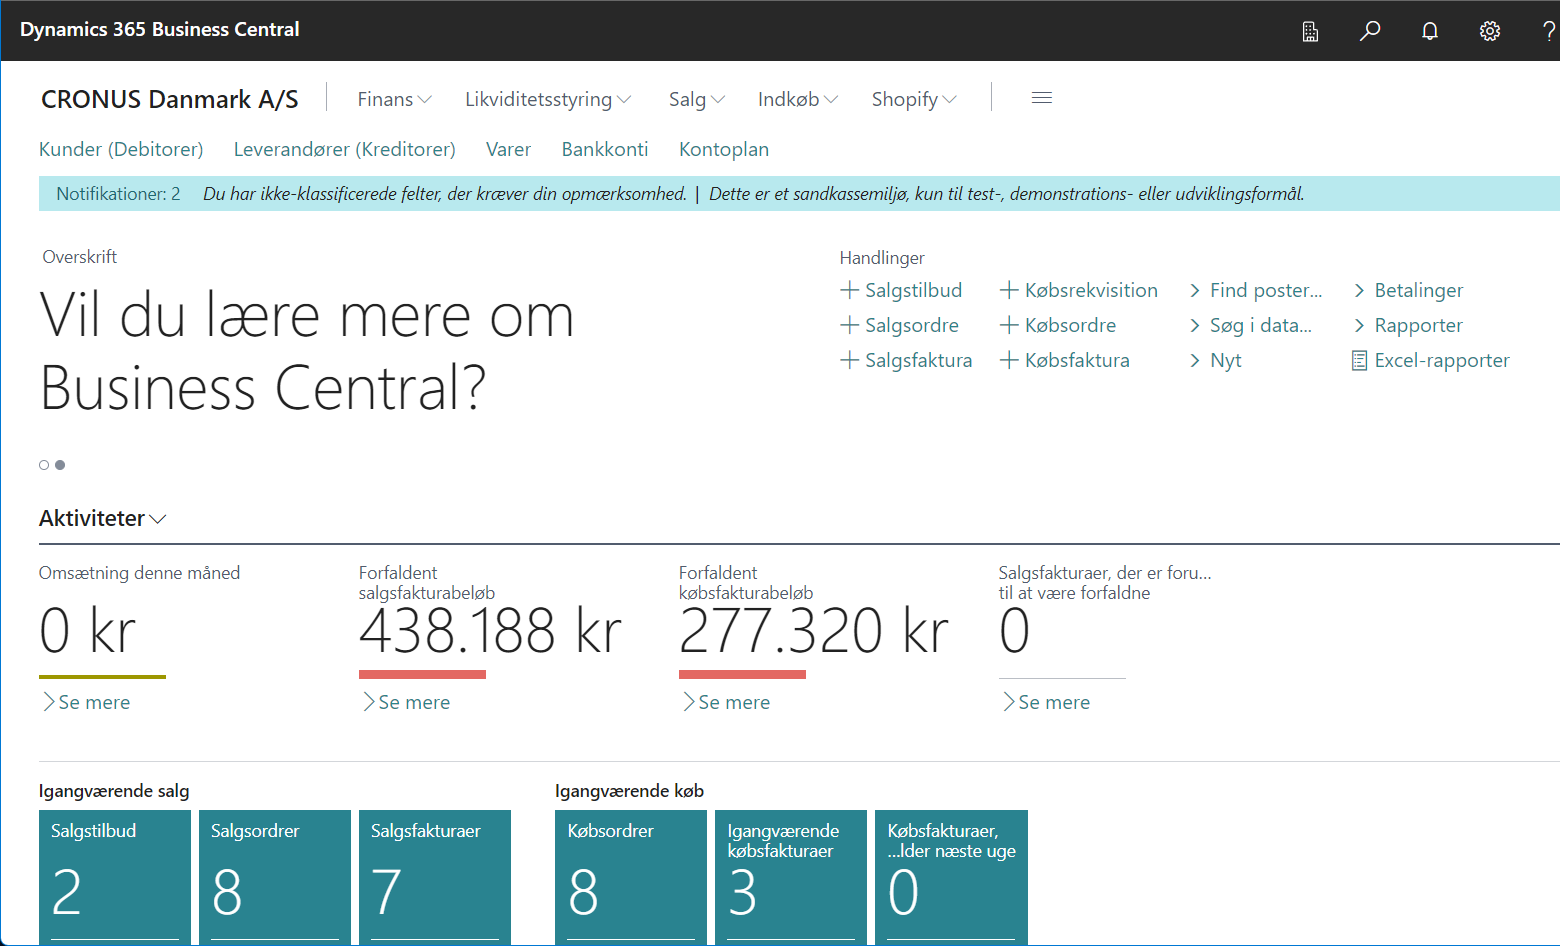Open the Kontoplan page

coord(724,149)
